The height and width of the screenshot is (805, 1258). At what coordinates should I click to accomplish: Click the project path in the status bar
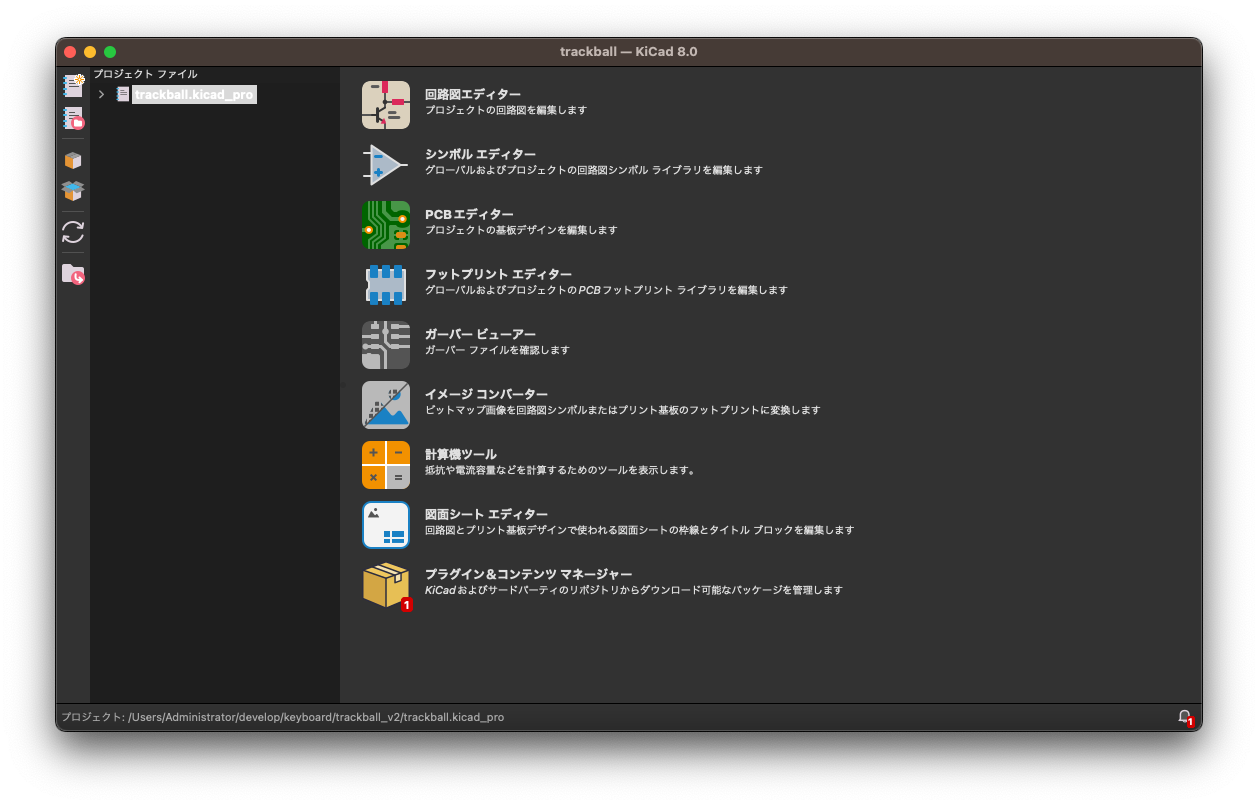click(x=283, y=717)
